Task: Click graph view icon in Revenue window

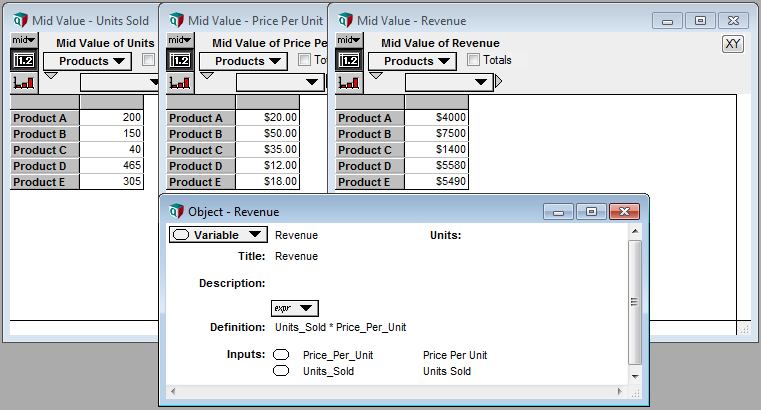Action: 349,83
